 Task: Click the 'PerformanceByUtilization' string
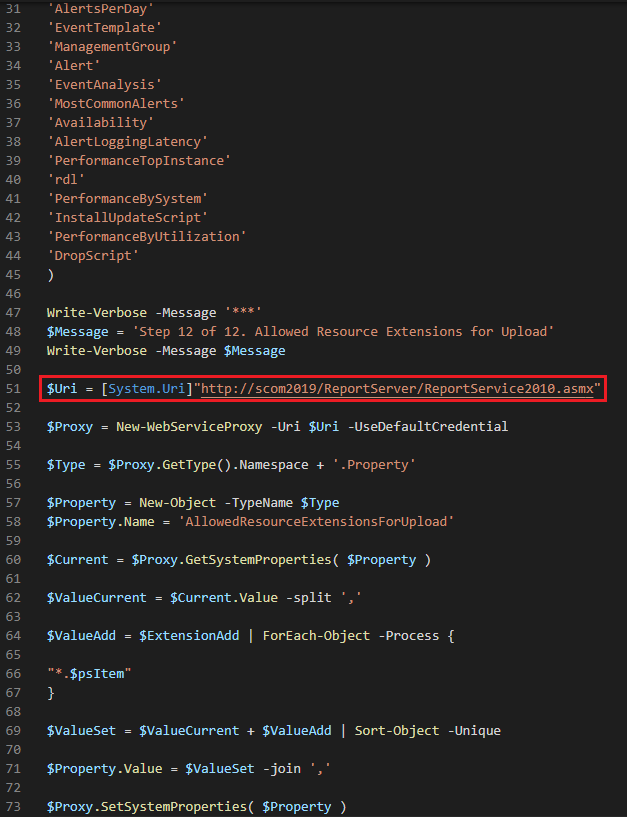tap(147, 237)
